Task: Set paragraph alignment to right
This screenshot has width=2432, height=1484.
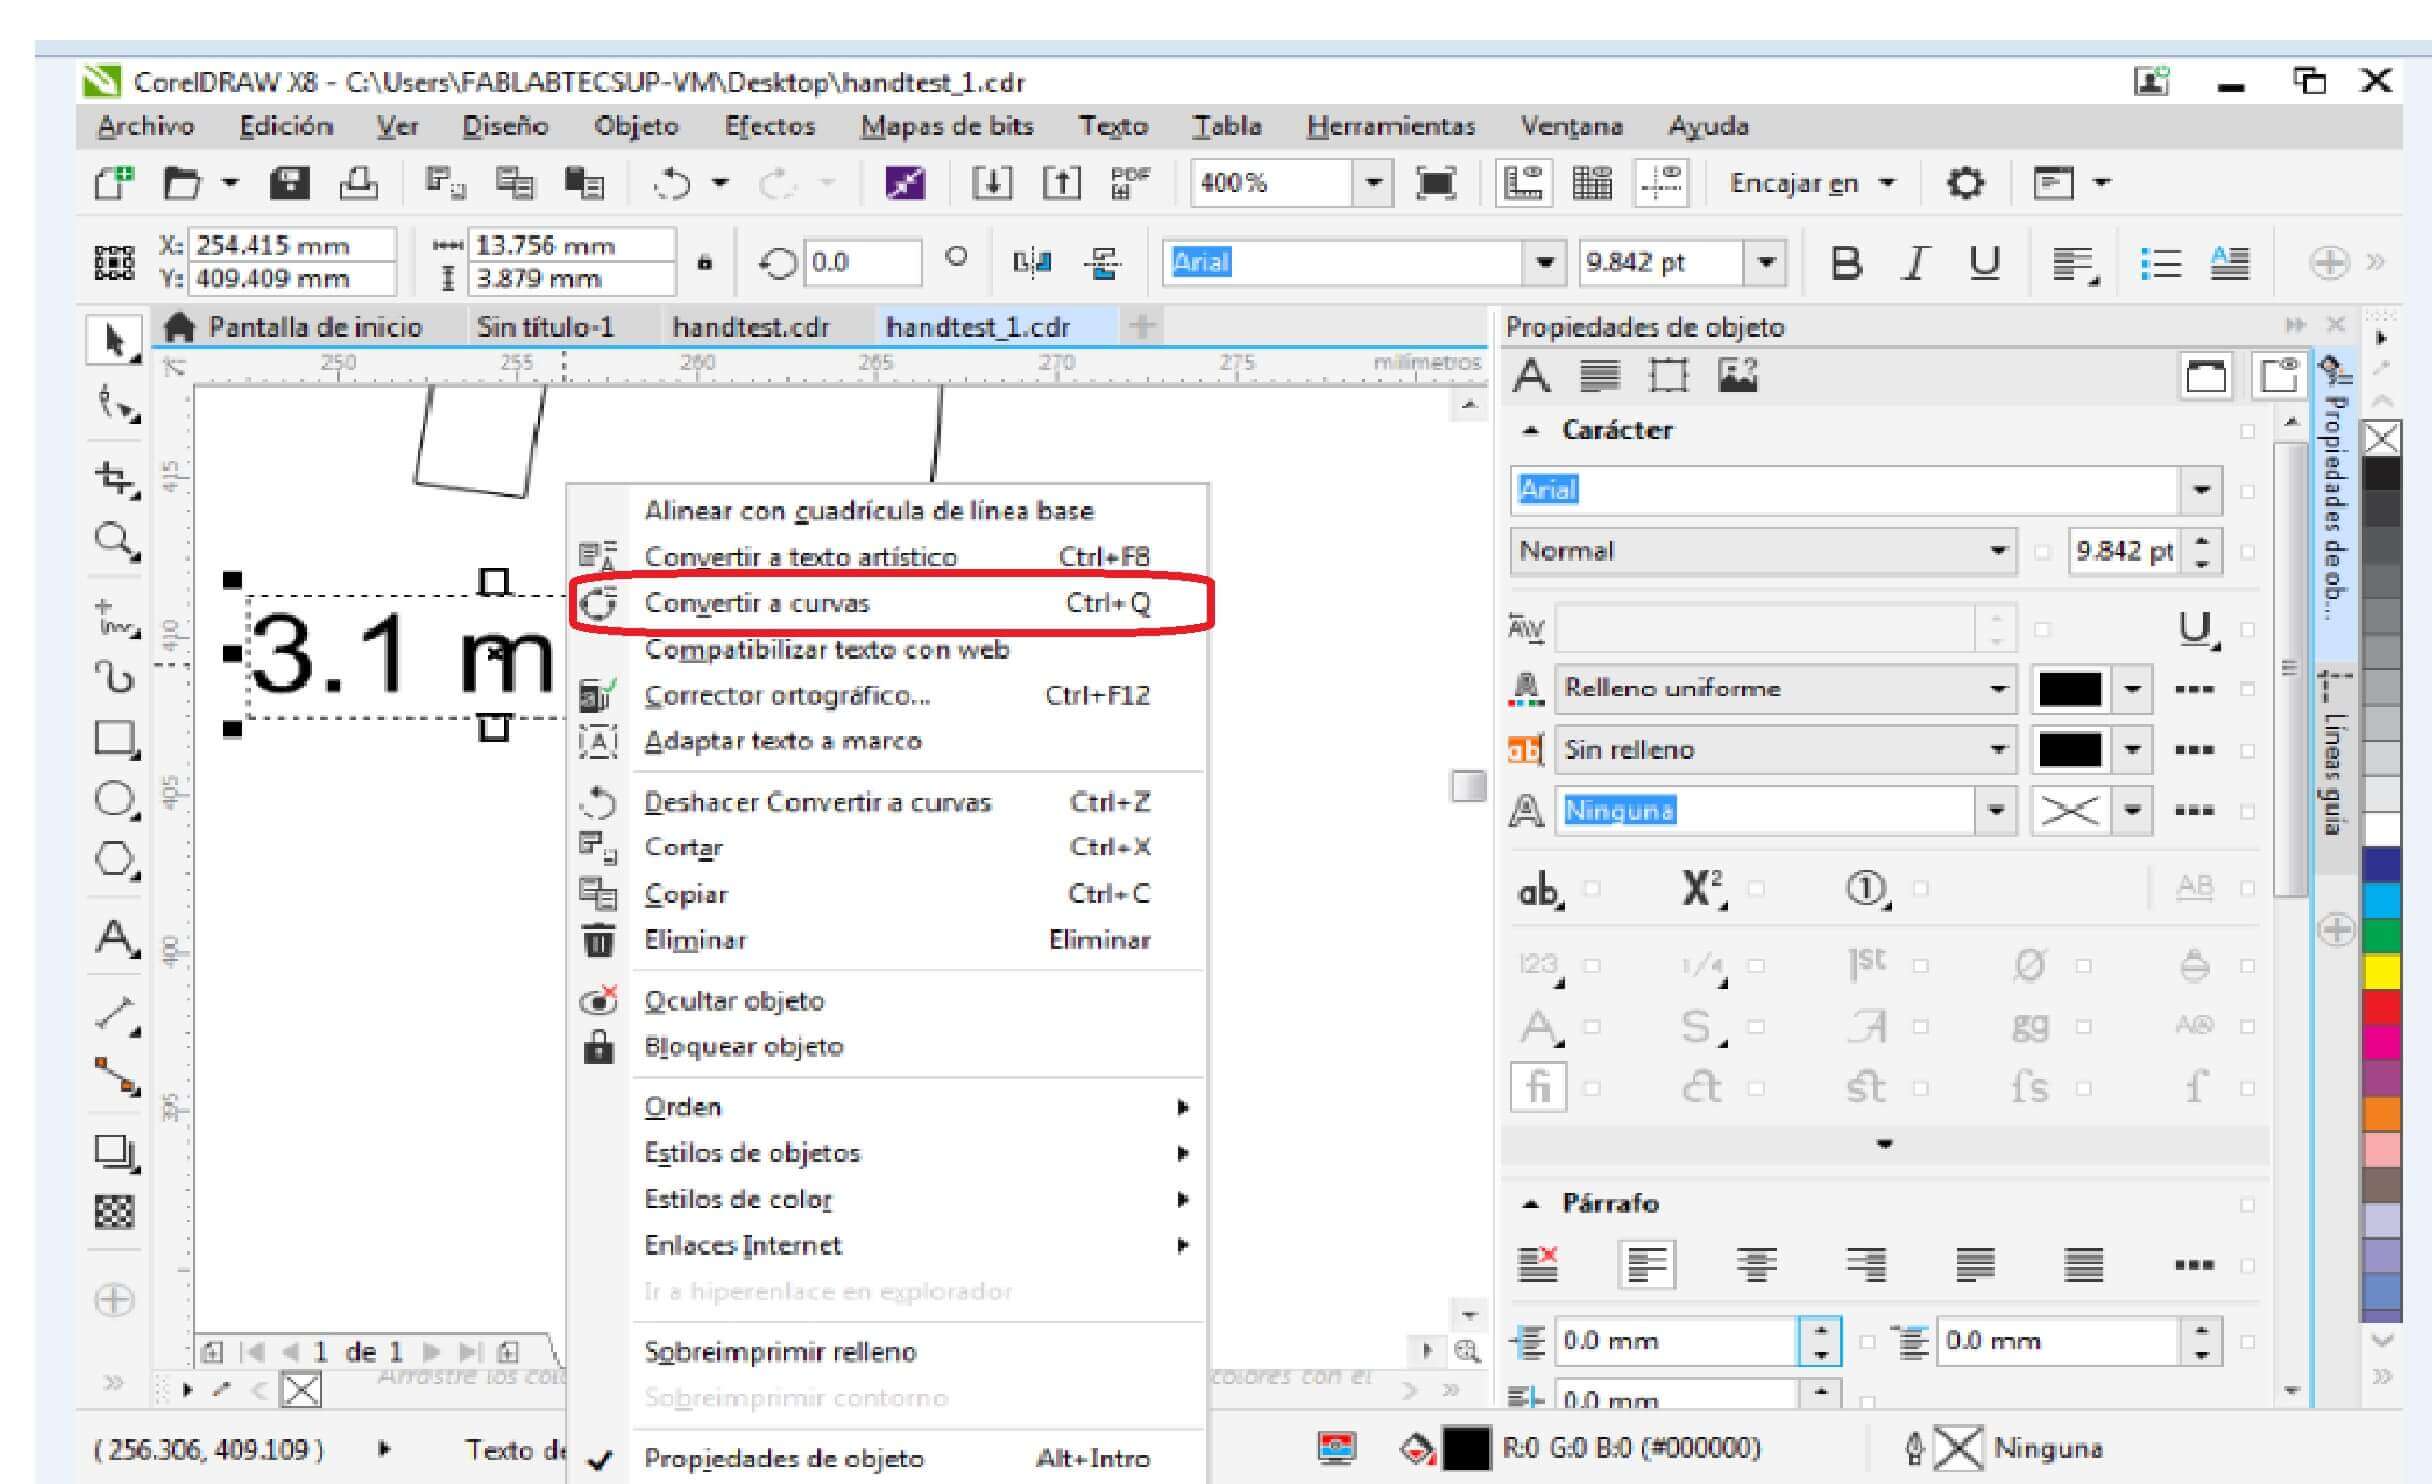Action: pos(1866,1265)
